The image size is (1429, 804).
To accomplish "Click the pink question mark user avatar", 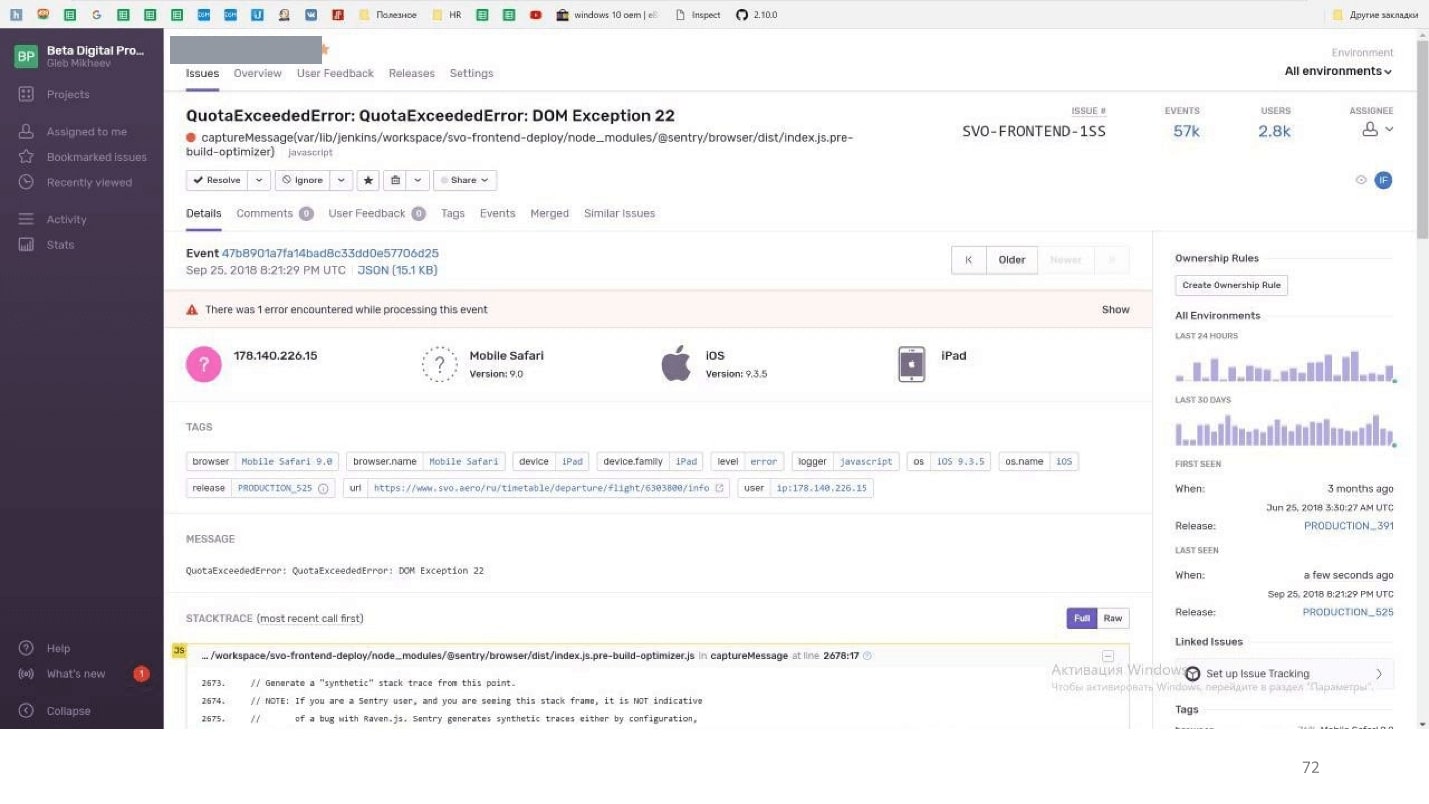I will point(204,364).
